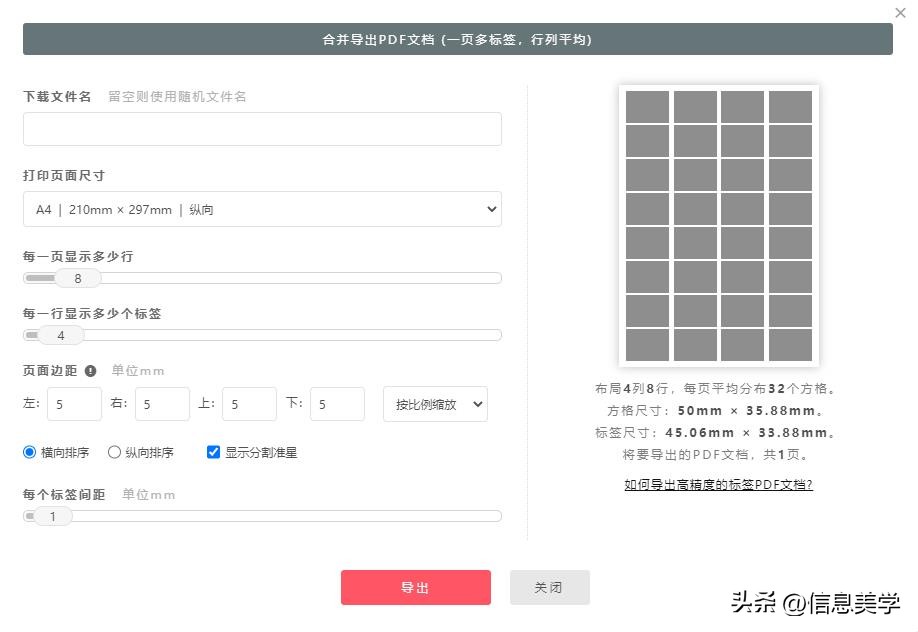Click the left margin (左) input box
Screen dimensions: 918x632
pyautogui.click(x=74, y=404)
